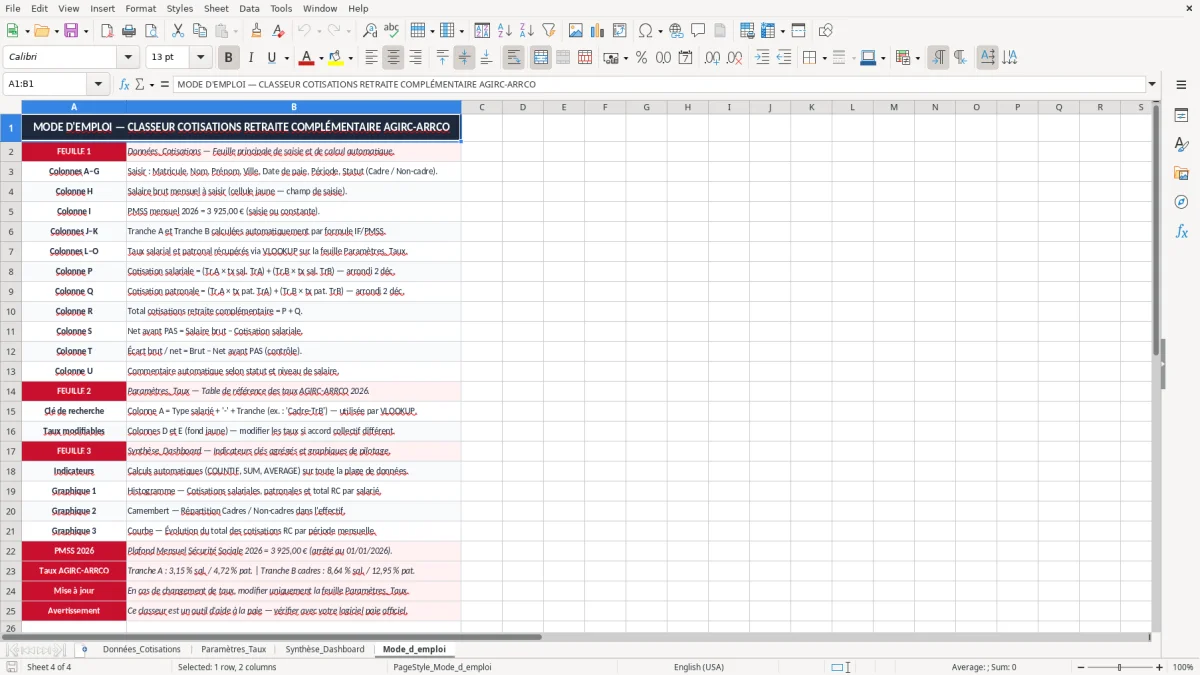Insert a hyperlink via the toolbar icon

(x=676, y=31)
